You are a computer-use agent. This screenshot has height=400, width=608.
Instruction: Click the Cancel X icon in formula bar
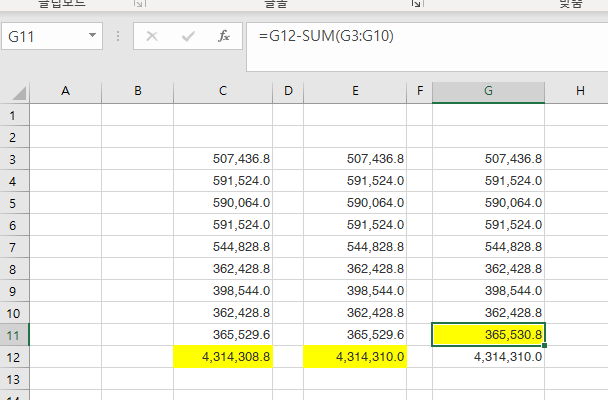pos(152,36)
